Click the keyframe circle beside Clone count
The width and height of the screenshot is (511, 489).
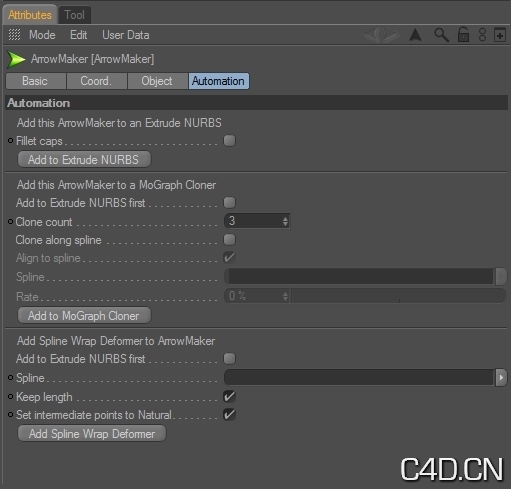tap(10, 221)
